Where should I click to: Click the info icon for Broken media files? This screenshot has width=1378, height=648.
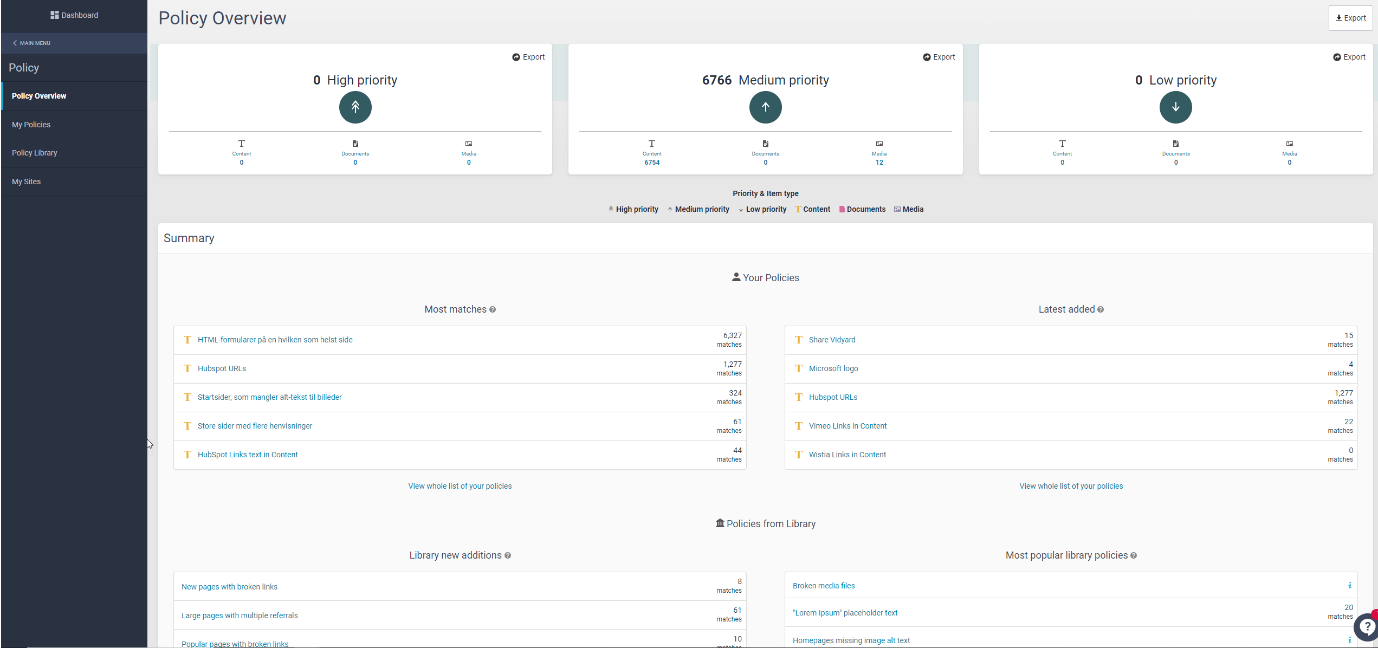(x=1349, y=586)
